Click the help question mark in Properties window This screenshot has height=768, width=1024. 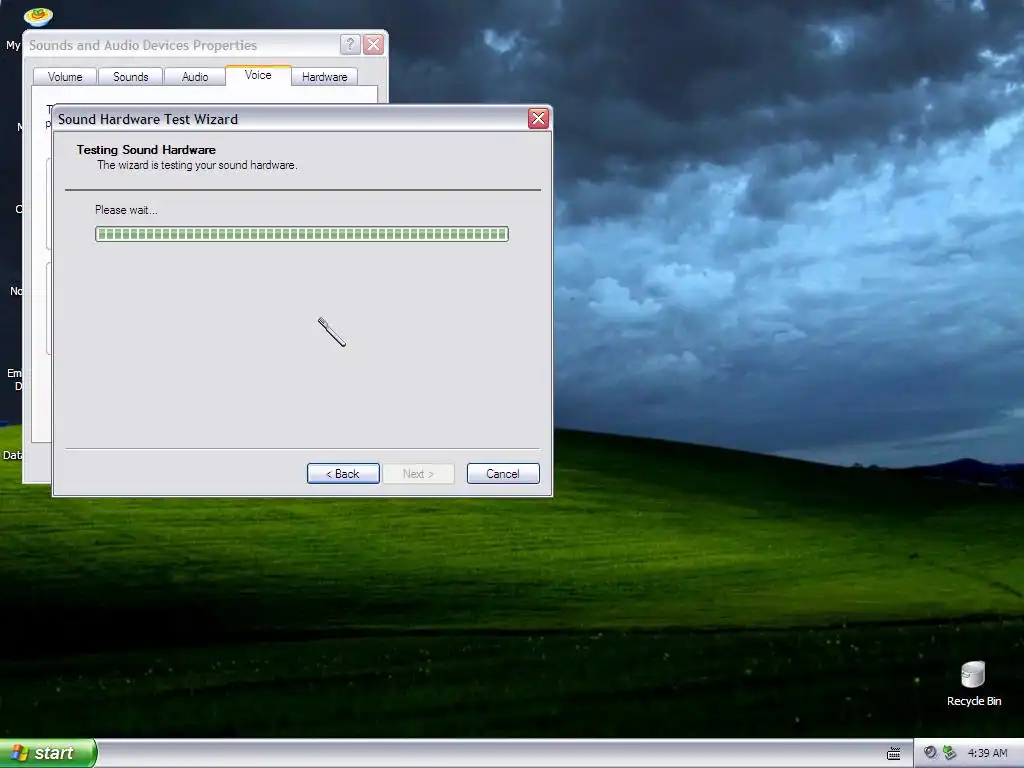coord(350,44)
